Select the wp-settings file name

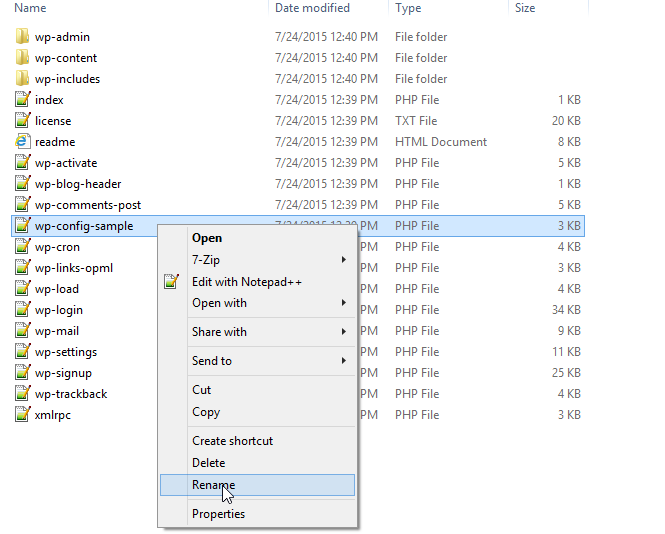point(66,352)
